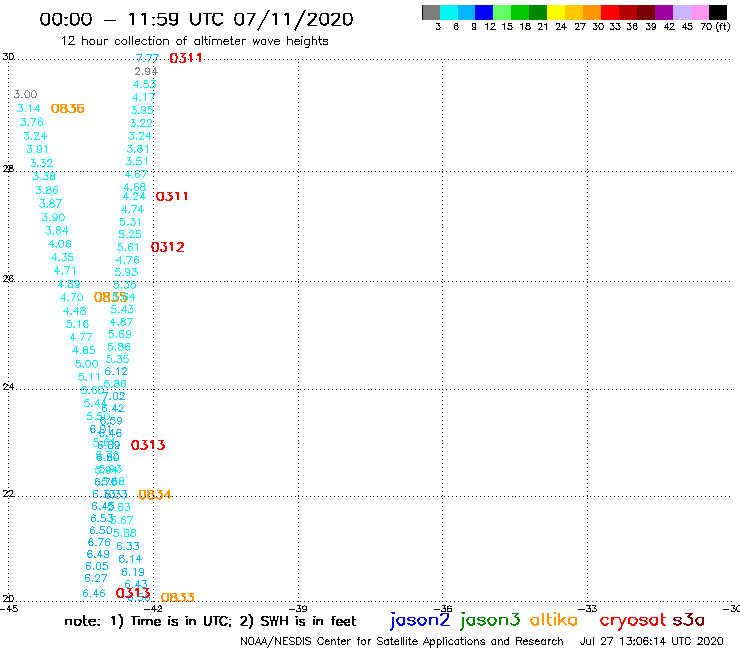Click the wave height value '5.31'
Image resolution: width=740 pixels, height=650 pixels.
[x=130, y=222]
